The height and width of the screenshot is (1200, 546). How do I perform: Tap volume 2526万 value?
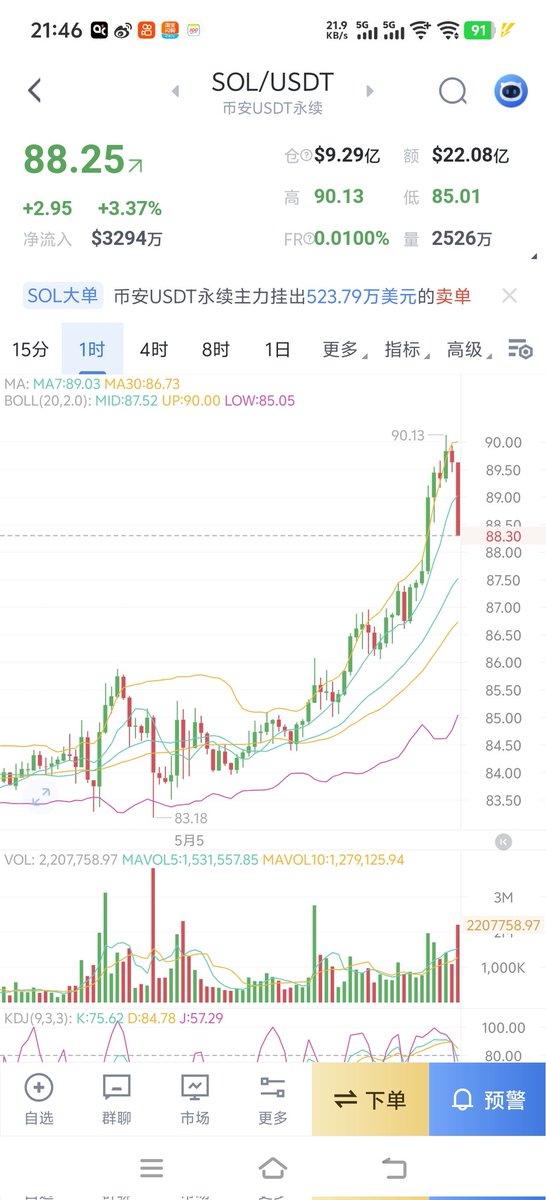click(462, 239)
